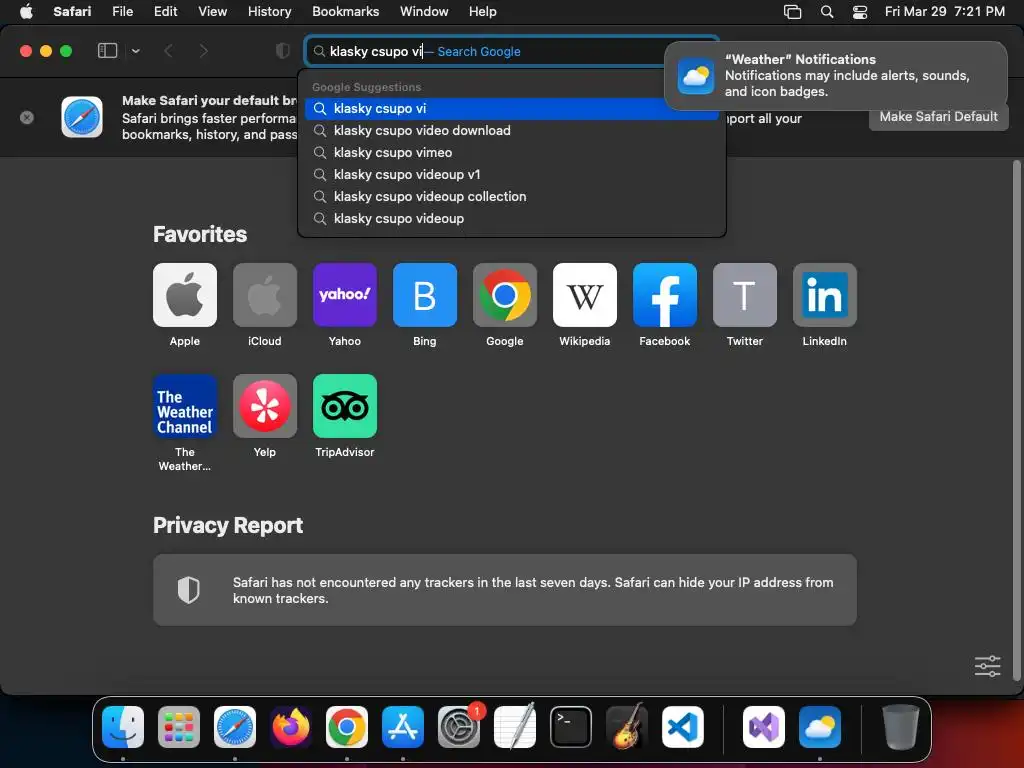
Task: Open the Wikipedia favorite tile
Action: 584,295
